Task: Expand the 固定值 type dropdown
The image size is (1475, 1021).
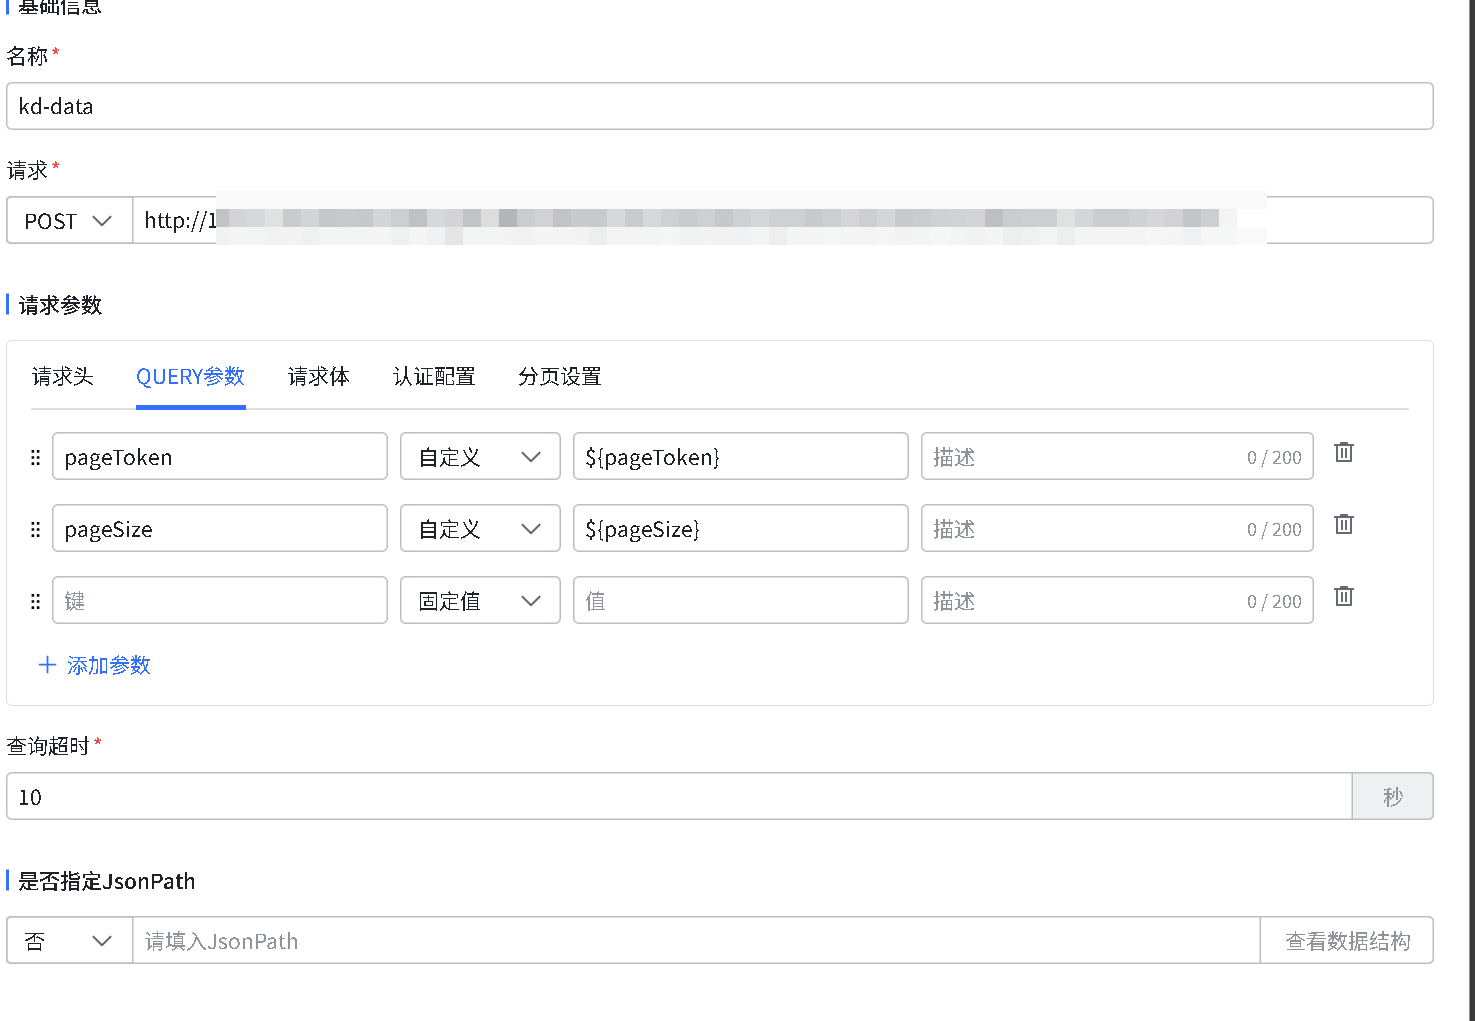Action: [x=480, y=601]
